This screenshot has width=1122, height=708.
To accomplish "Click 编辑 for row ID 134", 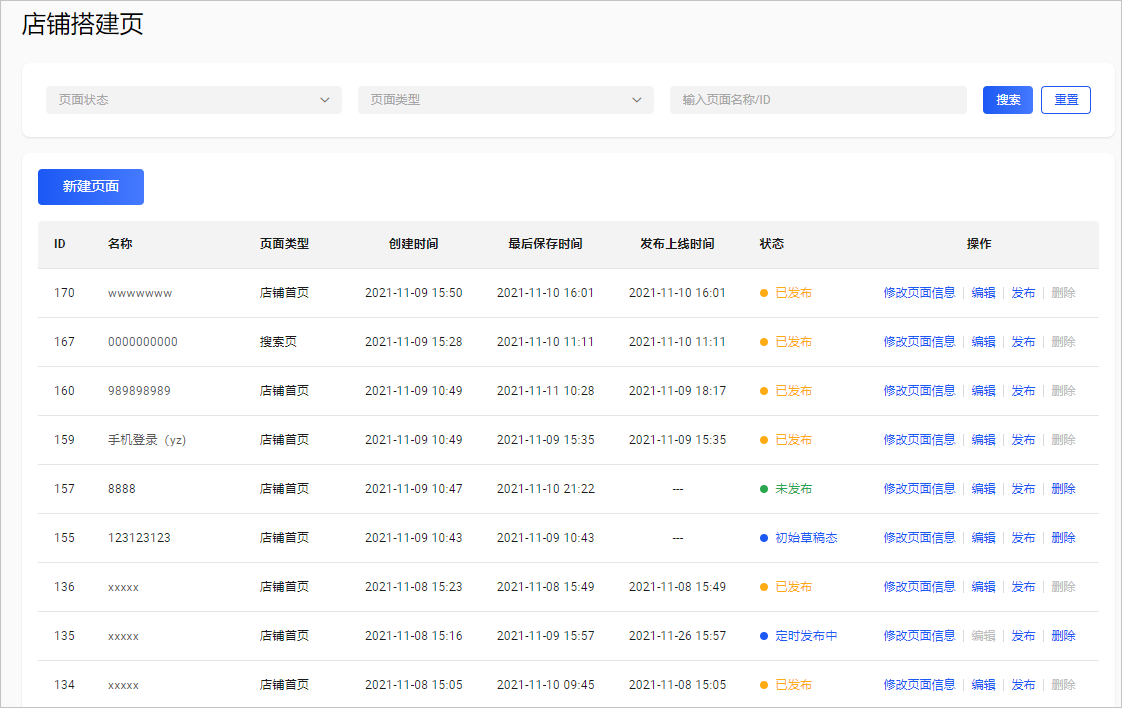I will (983, 685).
